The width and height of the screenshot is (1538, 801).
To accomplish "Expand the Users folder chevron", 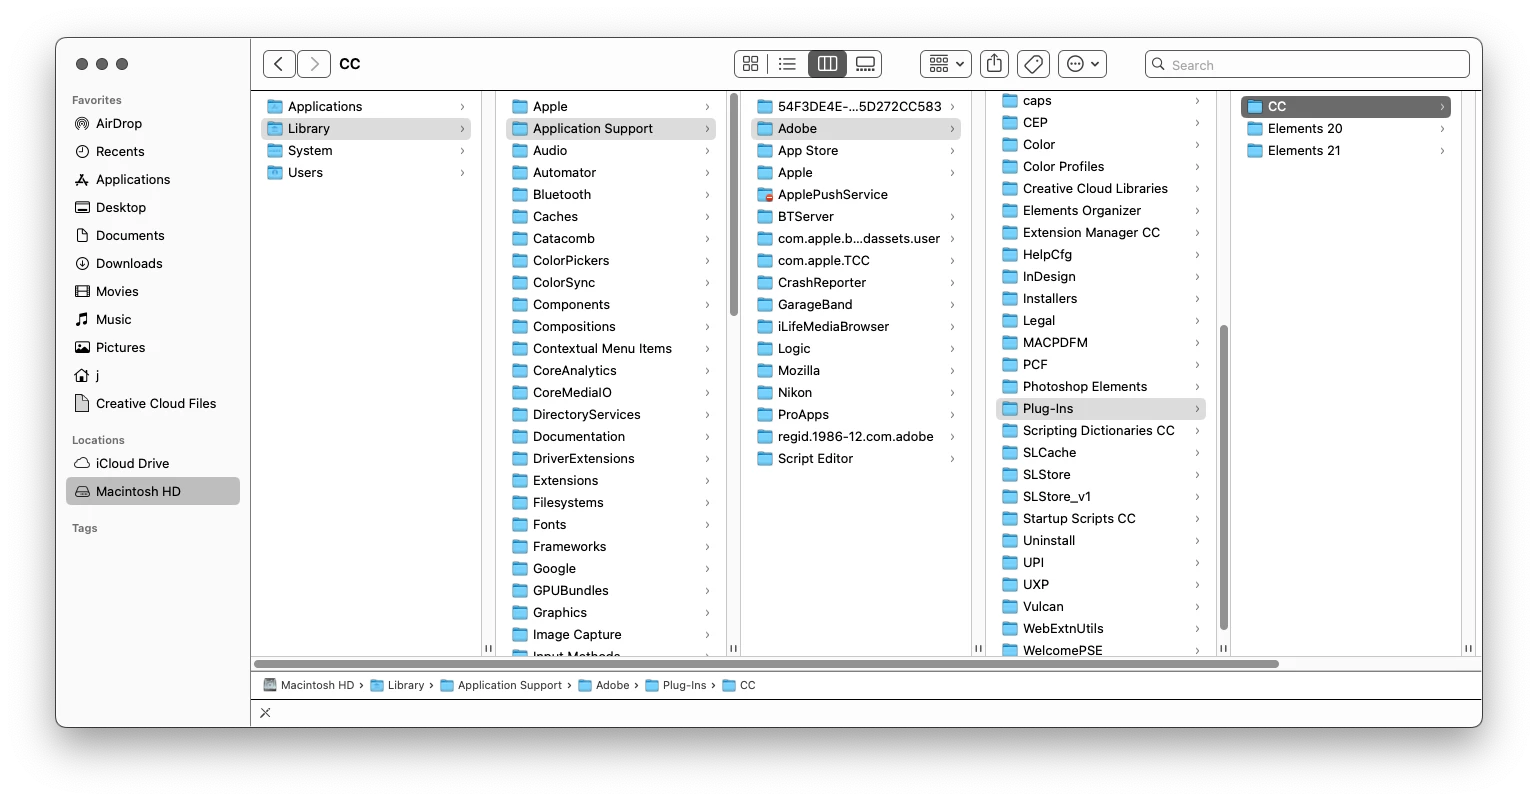I will click(x=462, y=173).
